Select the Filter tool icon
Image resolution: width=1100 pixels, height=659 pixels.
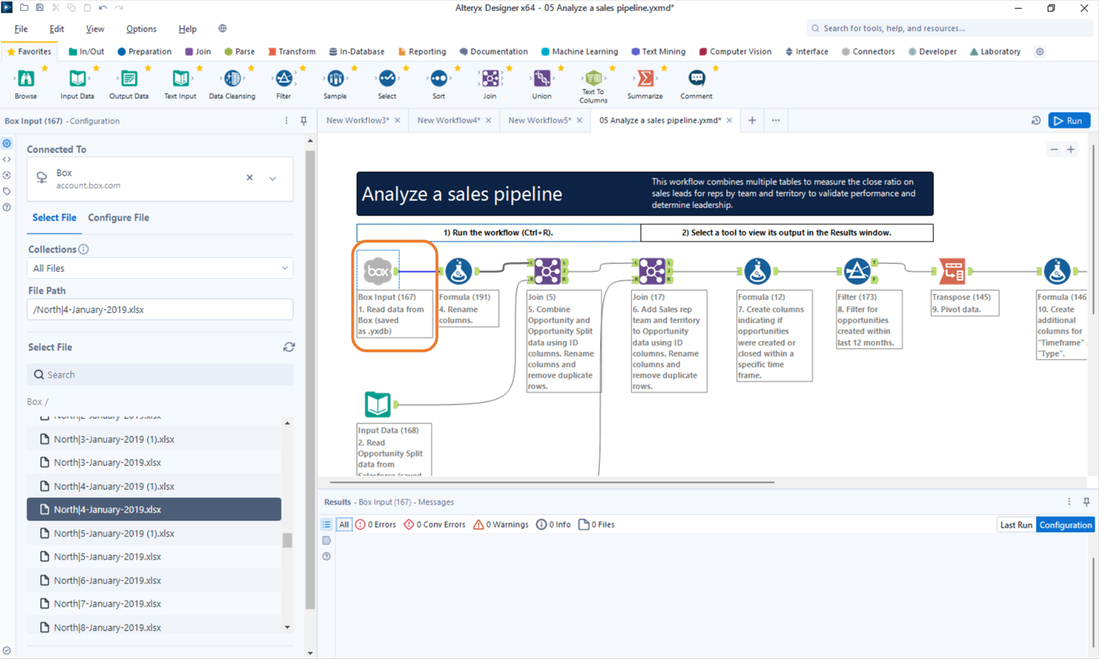284,76
